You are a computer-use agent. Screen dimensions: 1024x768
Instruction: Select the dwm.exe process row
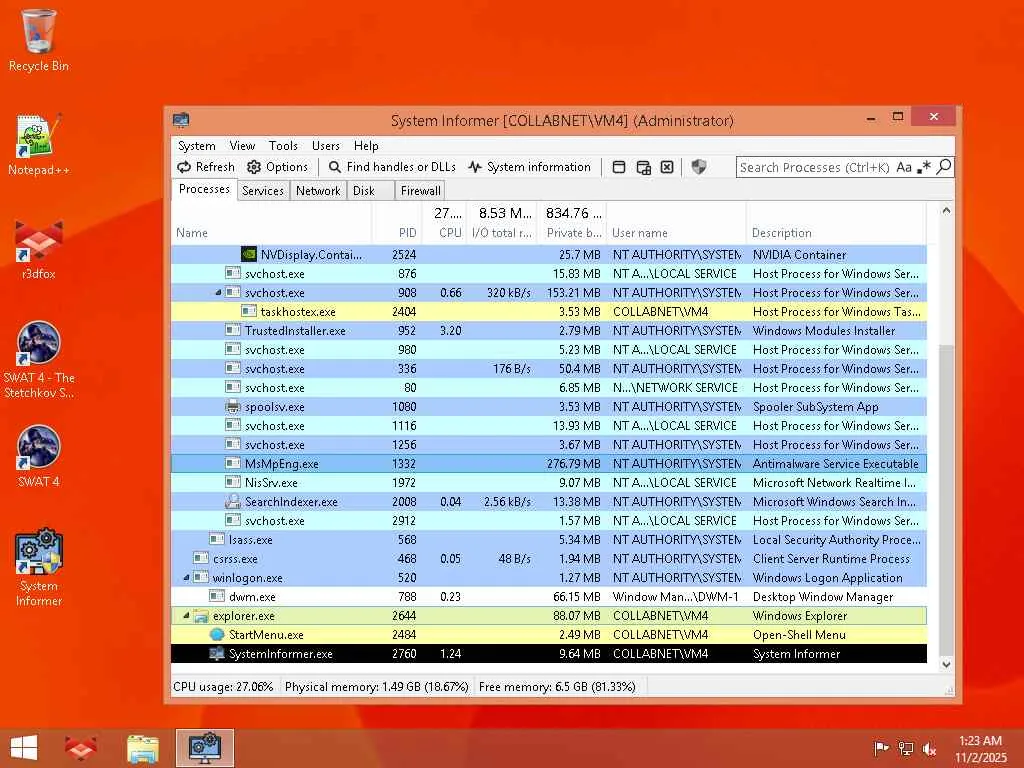click(x=549, y=596)
